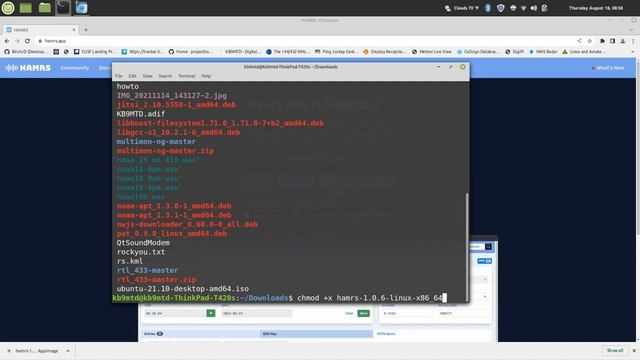The image size is (640, 360).
Task: Open the terminal Edit menu
Action: point(132,76)
